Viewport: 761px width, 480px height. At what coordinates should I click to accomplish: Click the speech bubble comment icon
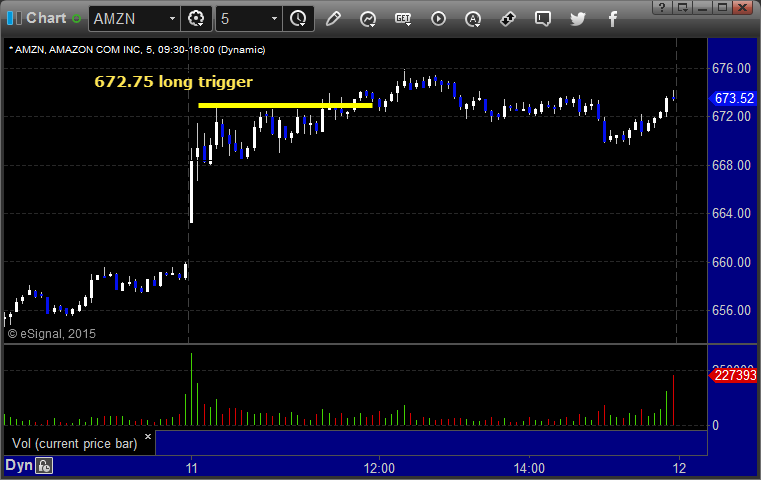pyautogui.click(x=543, y=19)
